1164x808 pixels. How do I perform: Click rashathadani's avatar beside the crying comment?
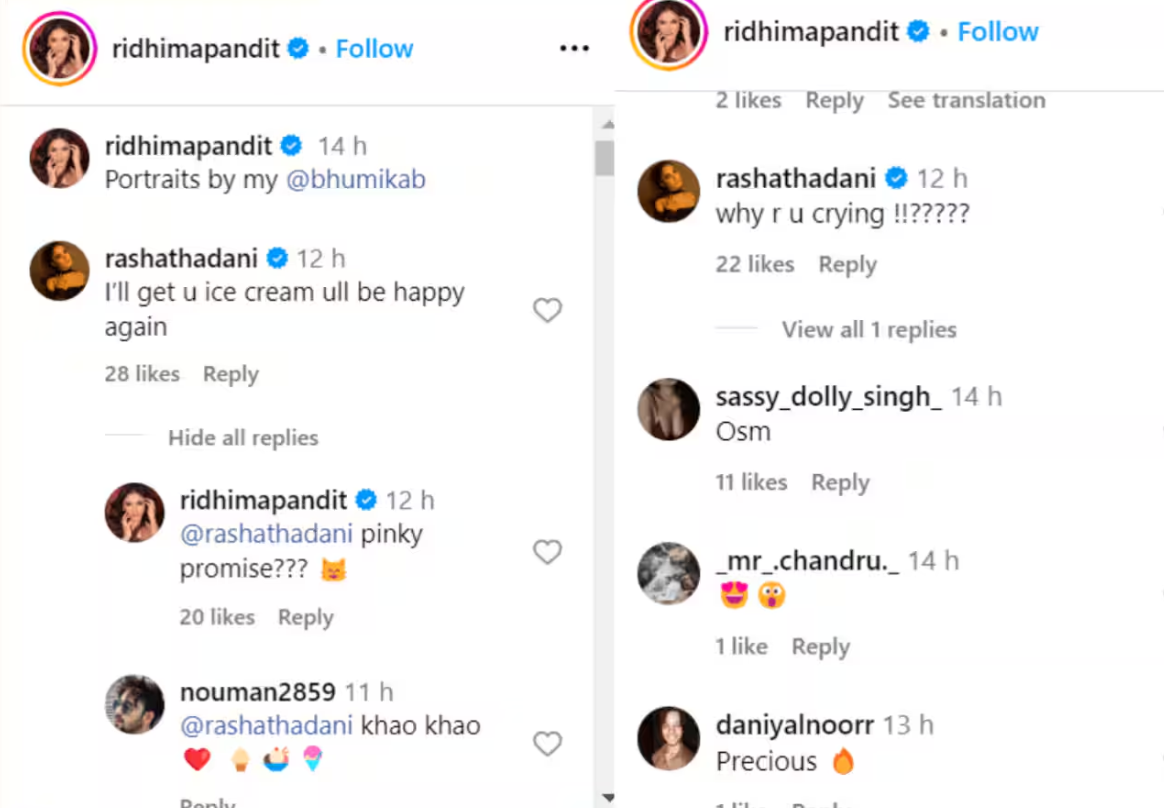point(669,190)
